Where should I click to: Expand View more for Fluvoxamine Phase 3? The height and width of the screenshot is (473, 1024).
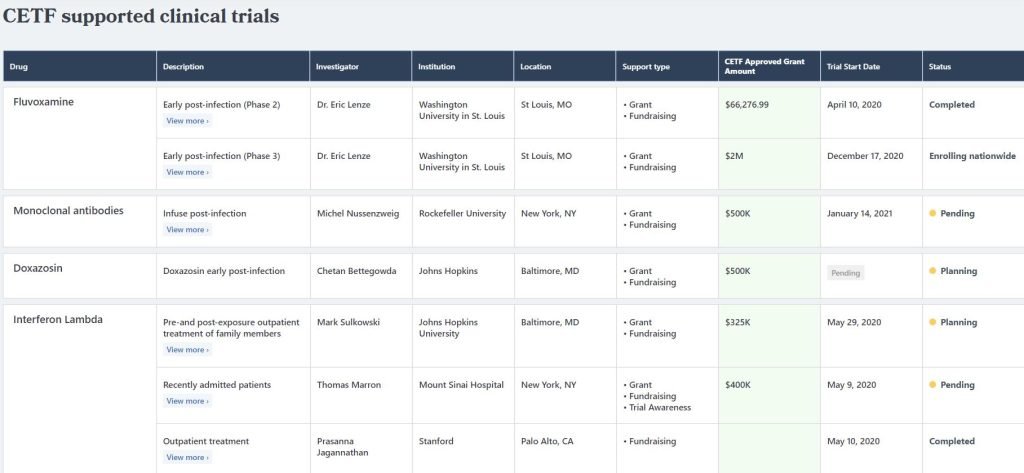click(187, 173)
